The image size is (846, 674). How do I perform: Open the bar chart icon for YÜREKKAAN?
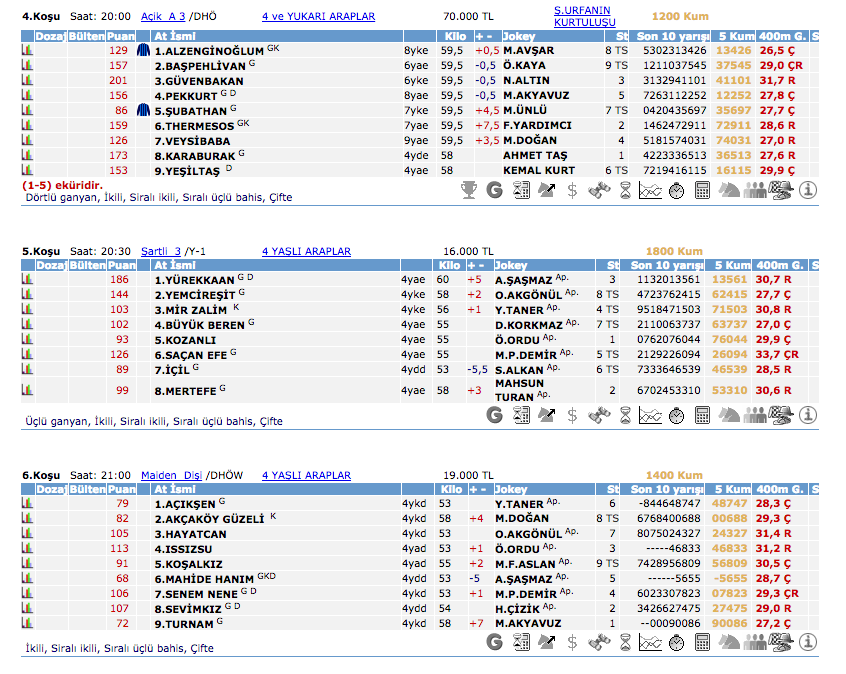pos(27,280)
